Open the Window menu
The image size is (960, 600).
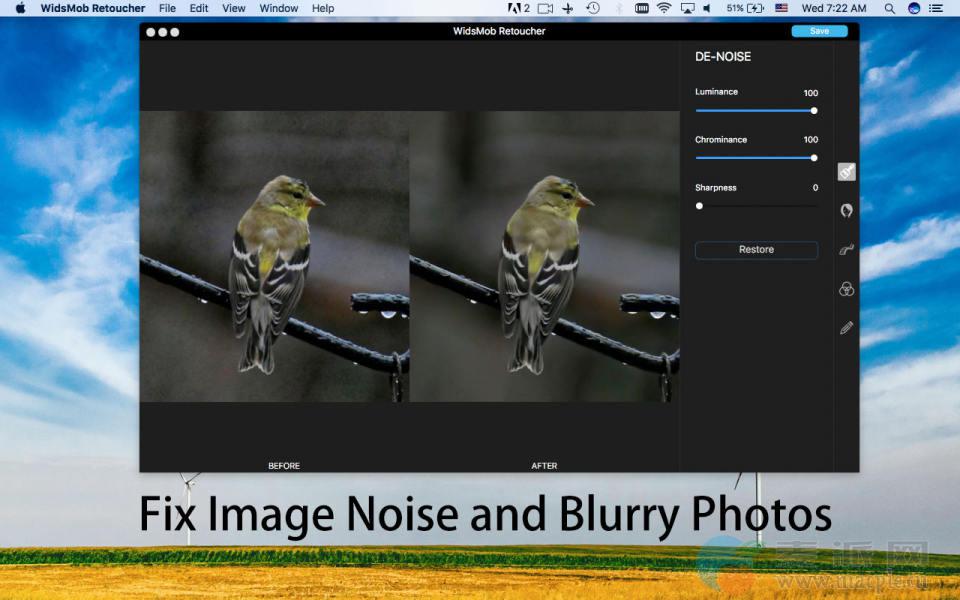[x=278, y=8]
